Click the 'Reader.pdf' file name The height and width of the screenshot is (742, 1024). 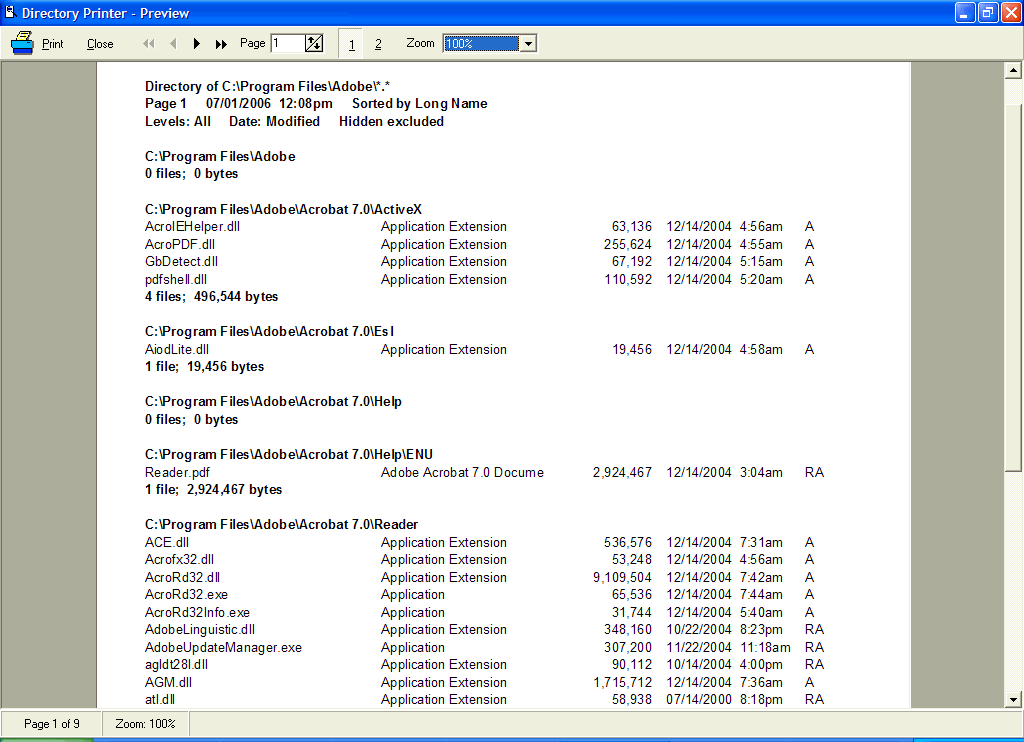[178, 472]
